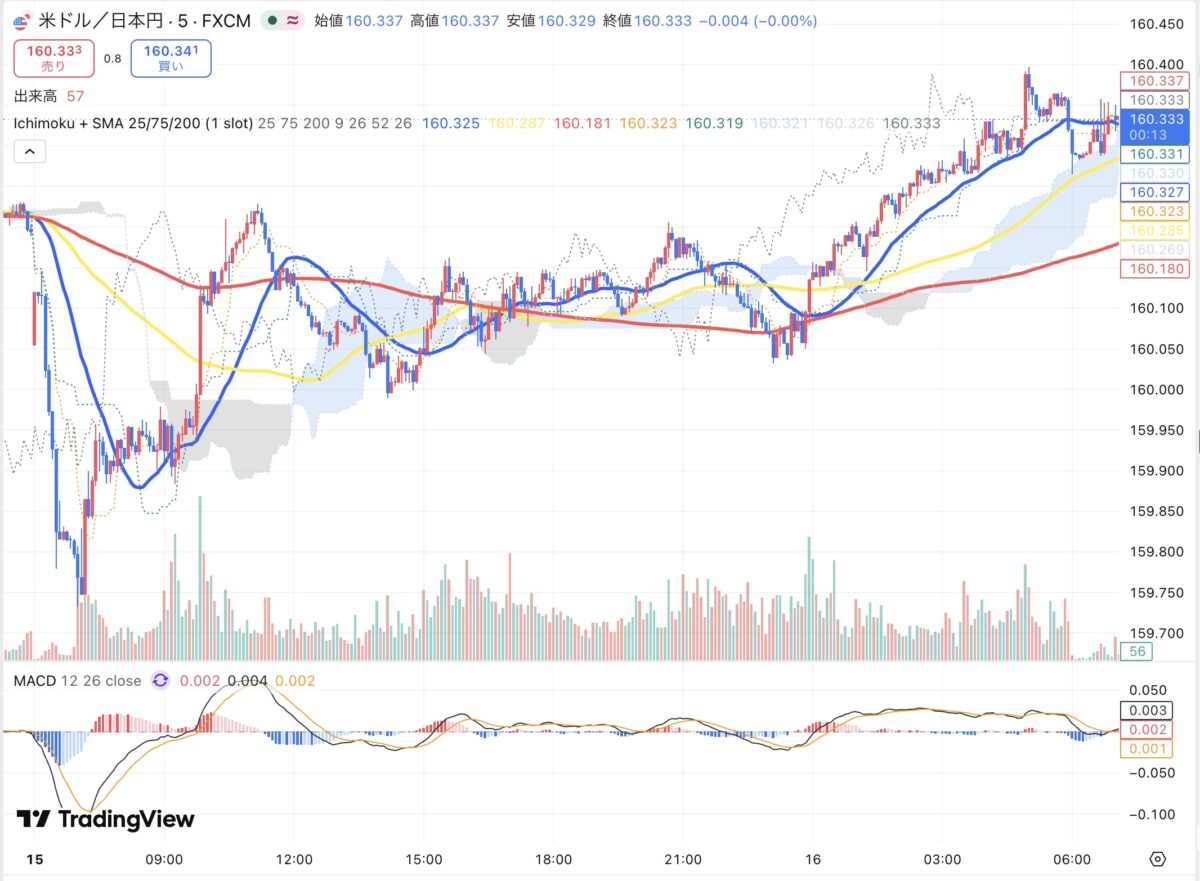Click the red 売り sell button 160.333

click(54, 58)
